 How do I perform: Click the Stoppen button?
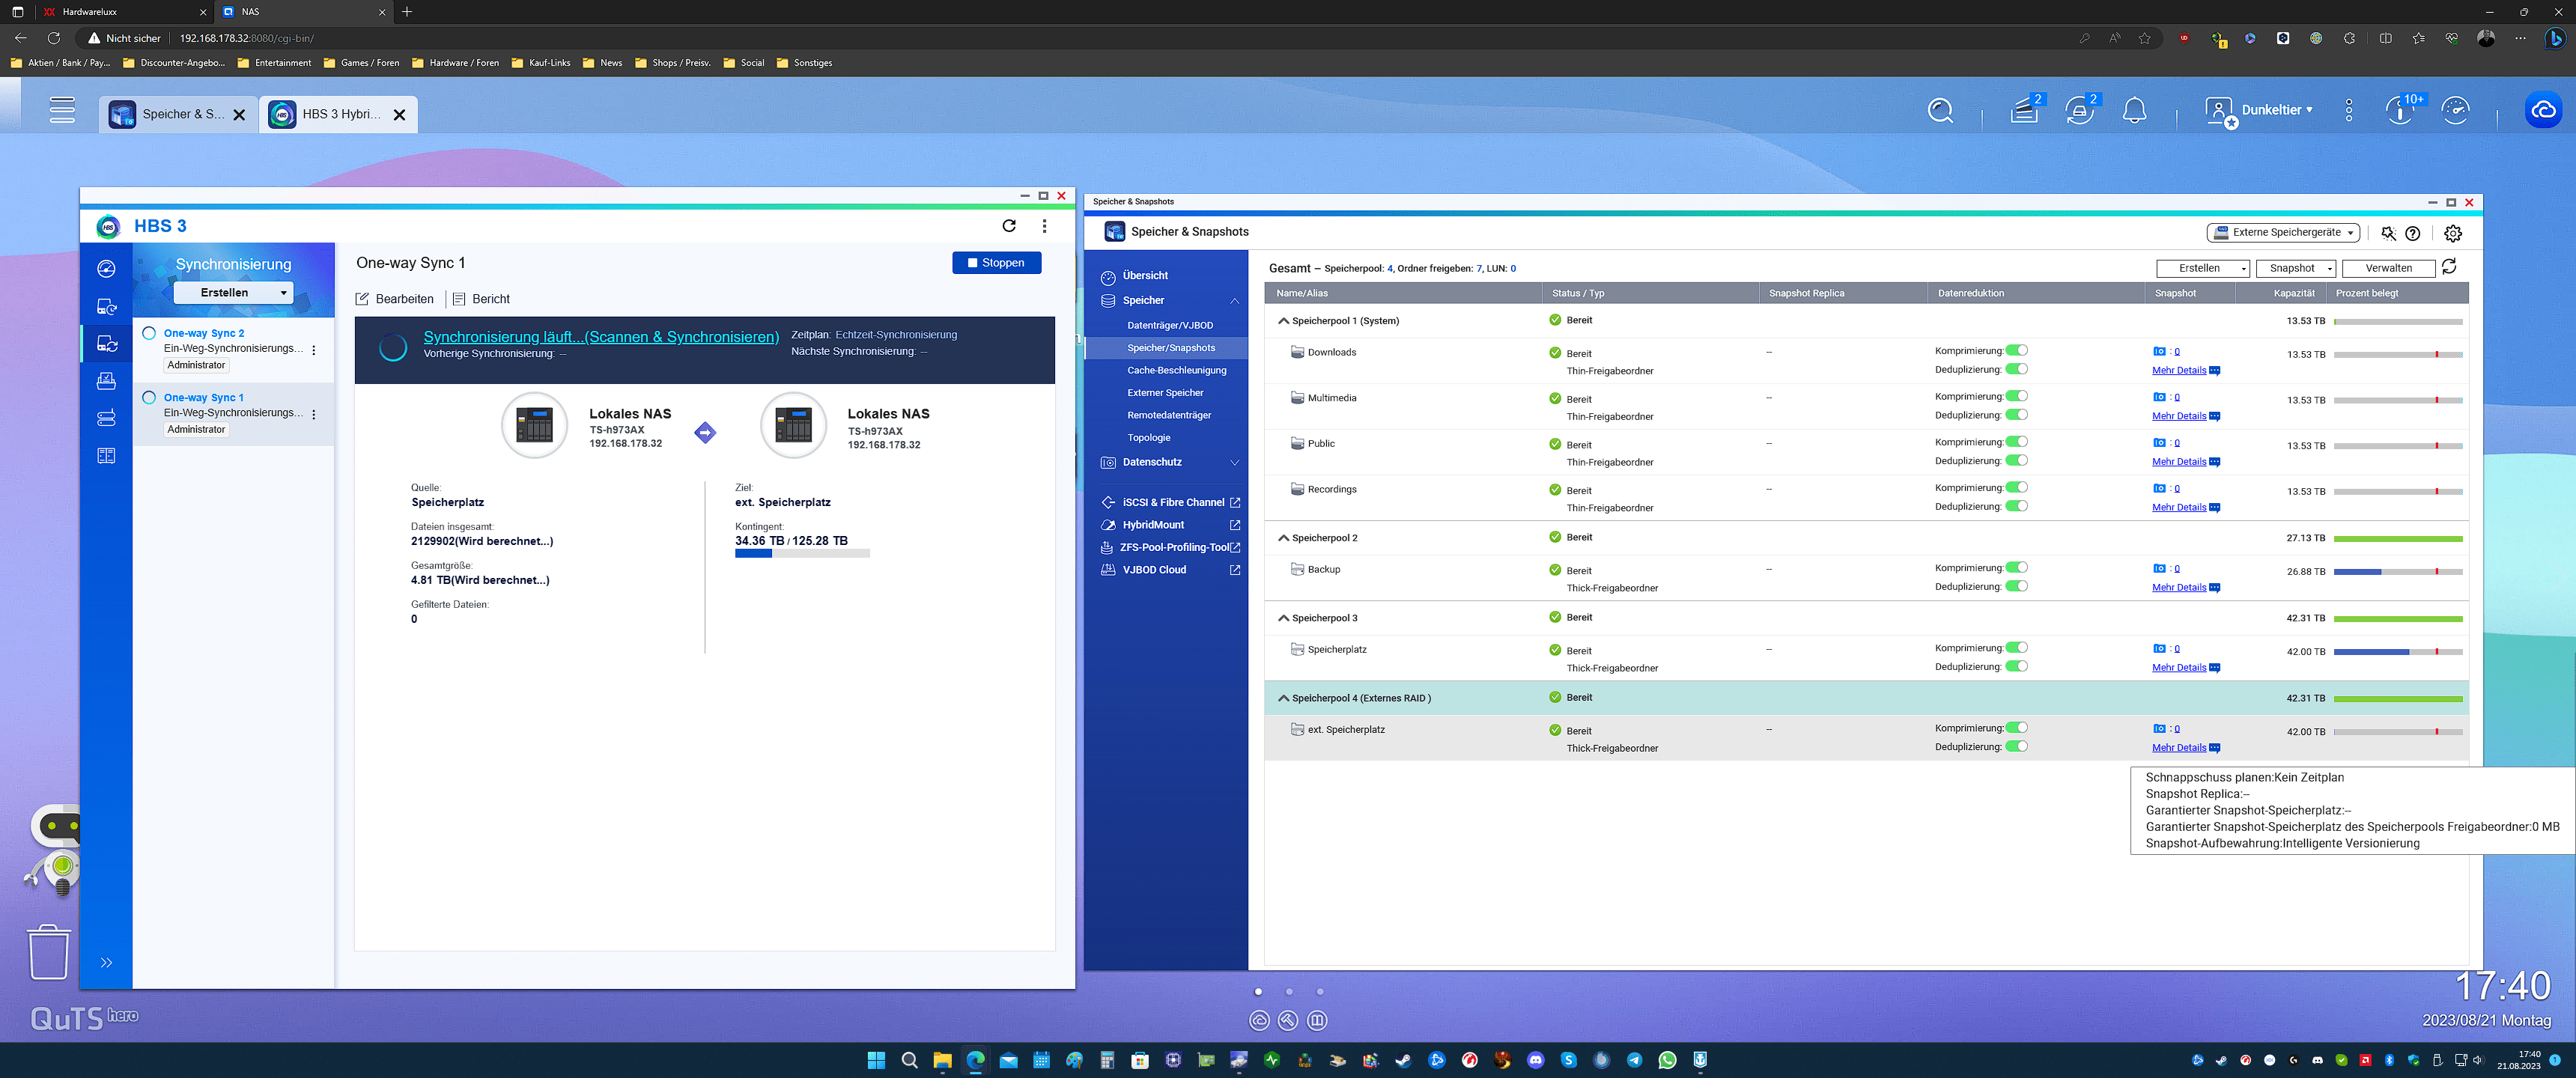(x=996, y=263)
